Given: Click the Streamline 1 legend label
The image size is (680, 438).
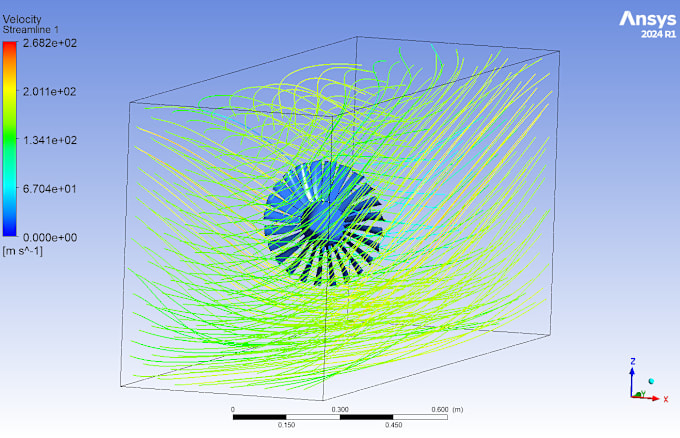Looking at the screenshot, I should tap(30, 30).
